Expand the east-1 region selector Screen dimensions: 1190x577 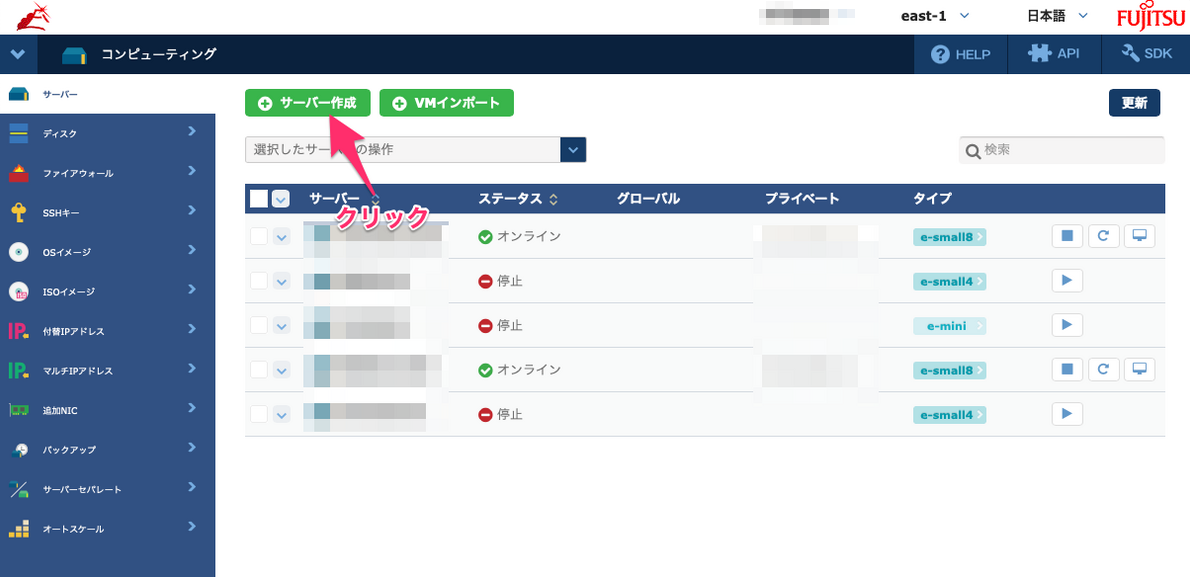pos(935,16)
